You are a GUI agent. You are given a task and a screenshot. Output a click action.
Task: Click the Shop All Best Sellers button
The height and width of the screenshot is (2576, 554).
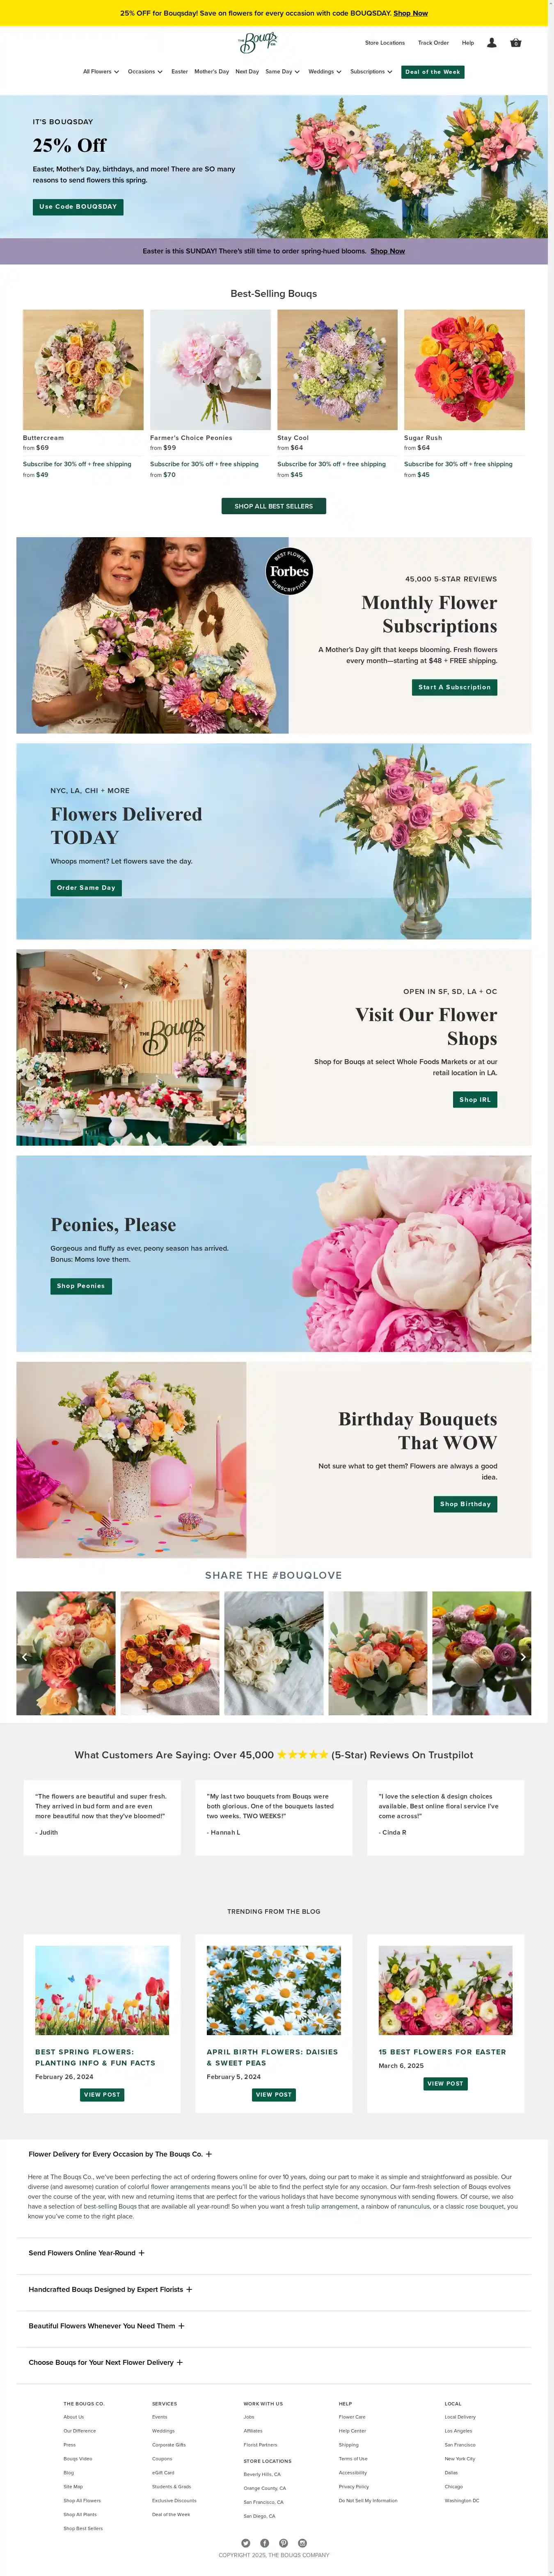click(x=273, y=506)
